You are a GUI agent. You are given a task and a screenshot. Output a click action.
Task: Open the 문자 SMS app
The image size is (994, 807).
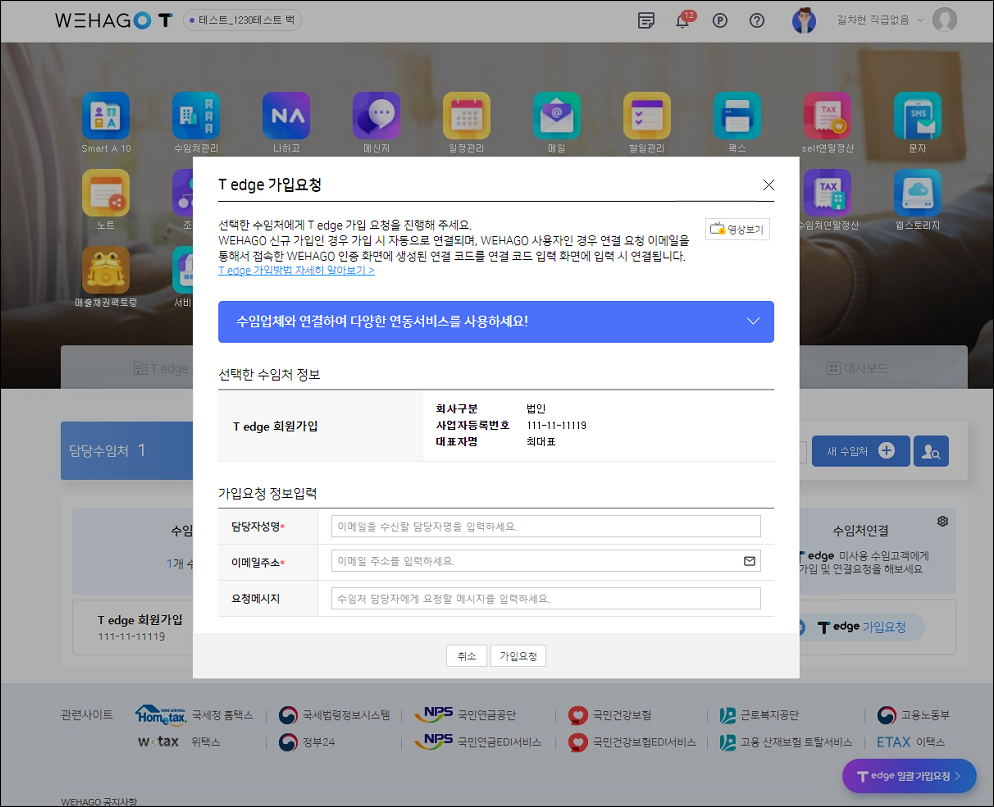tap(917, 116)
